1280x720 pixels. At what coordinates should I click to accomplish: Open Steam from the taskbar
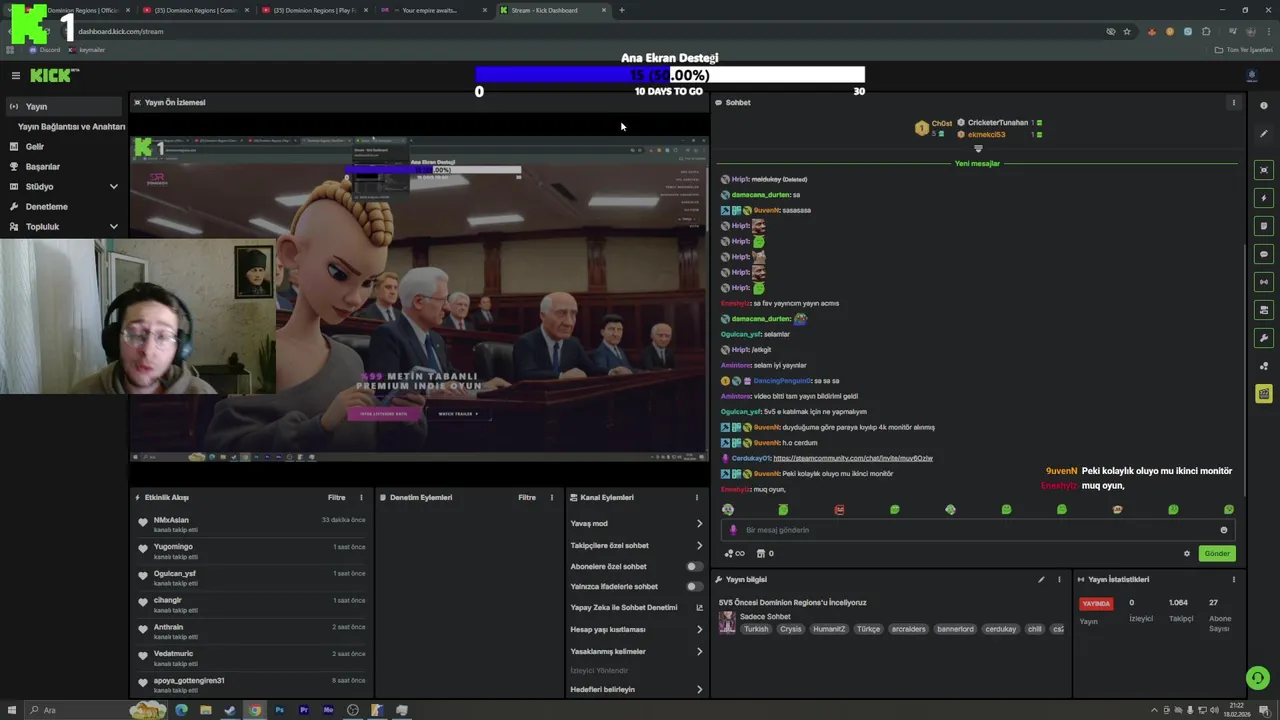230,710
